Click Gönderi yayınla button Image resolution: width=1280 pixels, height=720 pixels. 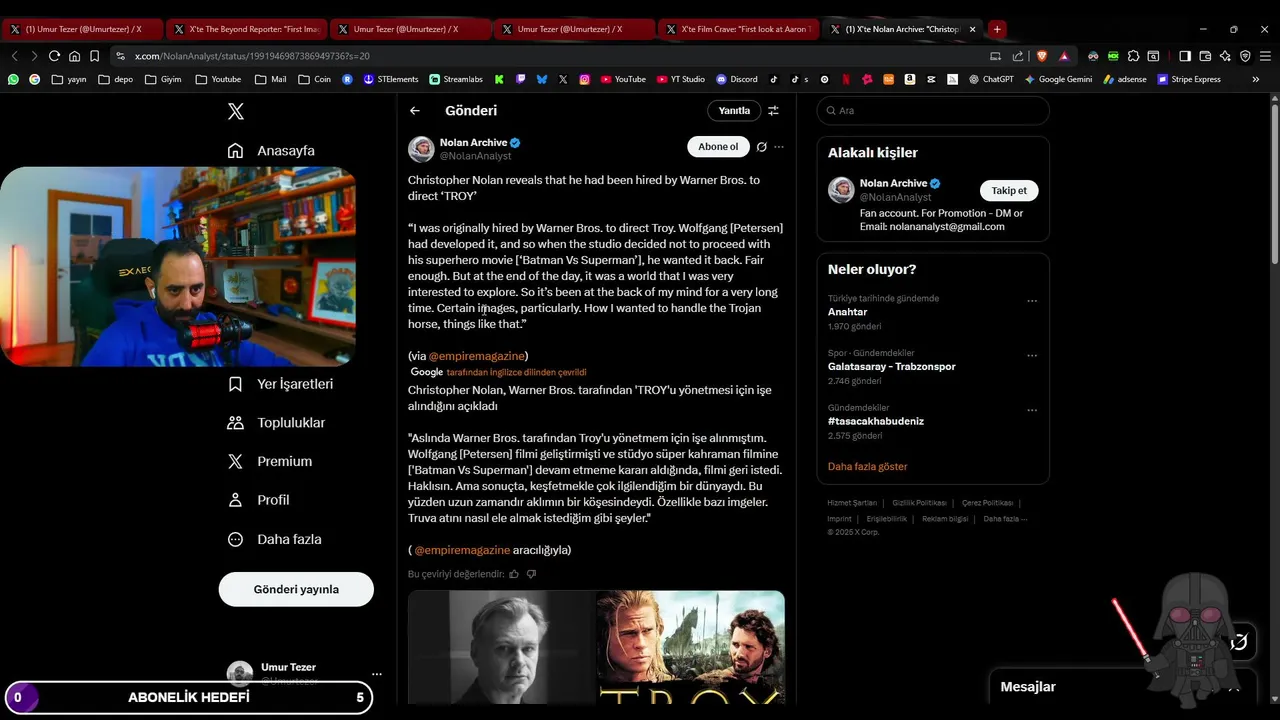296,589
